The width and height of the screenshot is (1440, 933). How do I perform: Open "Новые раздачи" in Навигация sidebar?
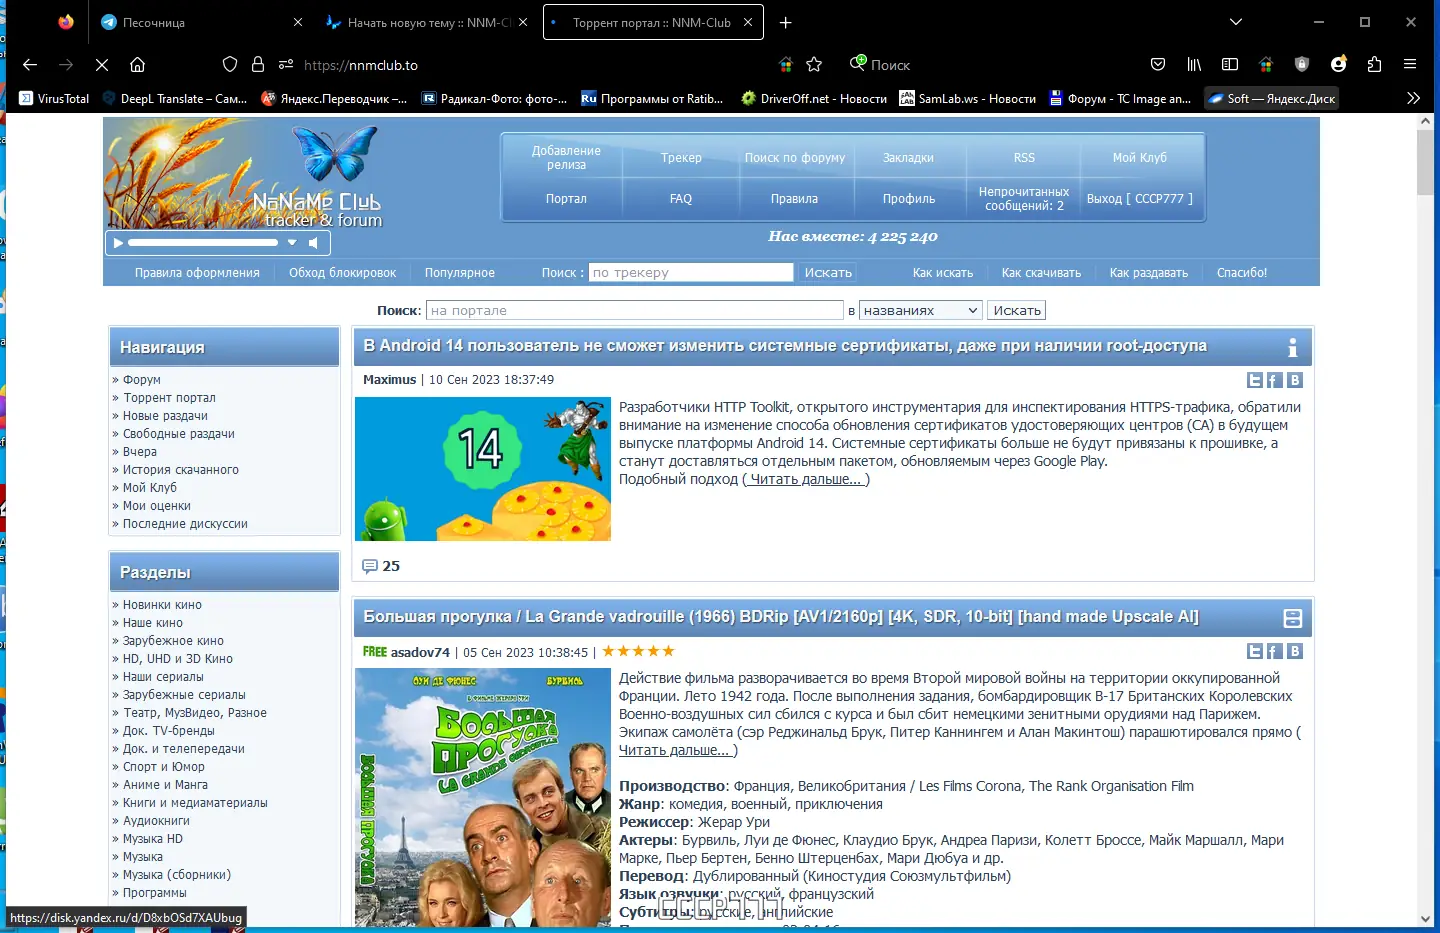(x=165, y=416)
